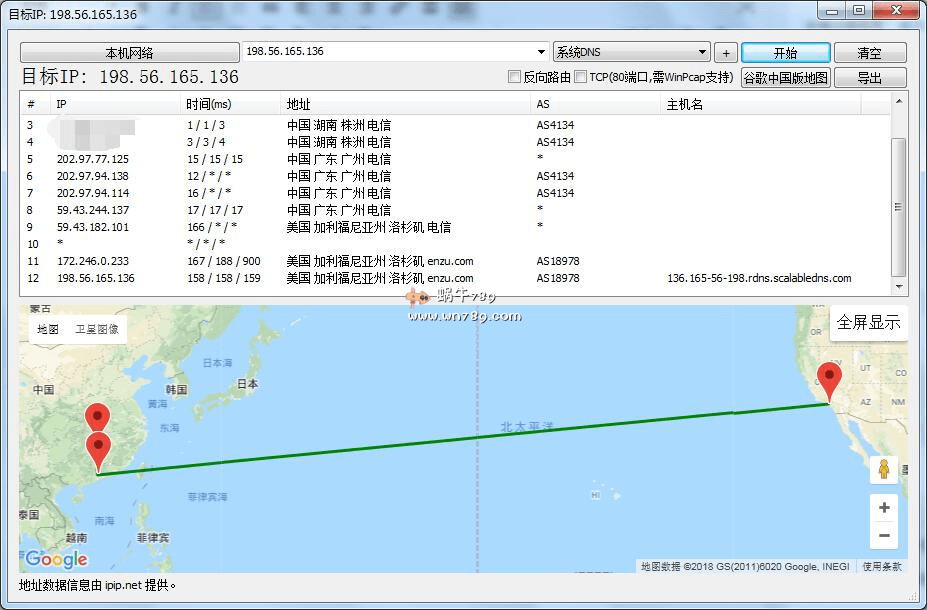927x610 pixels.
Task: Switch map to 卫星图像 view
Action: 97,329
